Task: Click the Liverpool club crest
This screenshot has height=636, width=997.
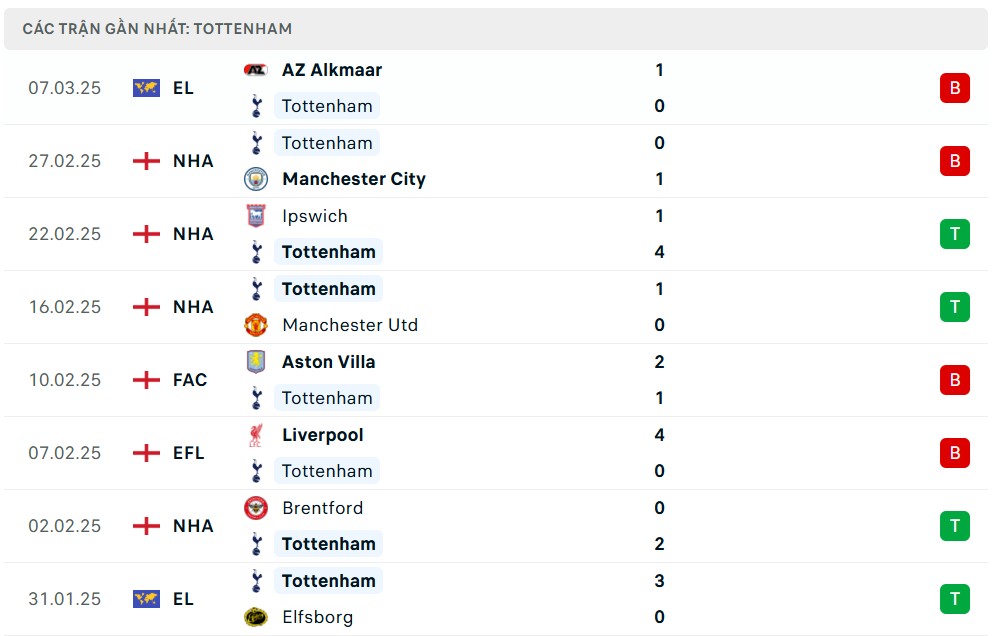Action: click(x=256, y=435)
